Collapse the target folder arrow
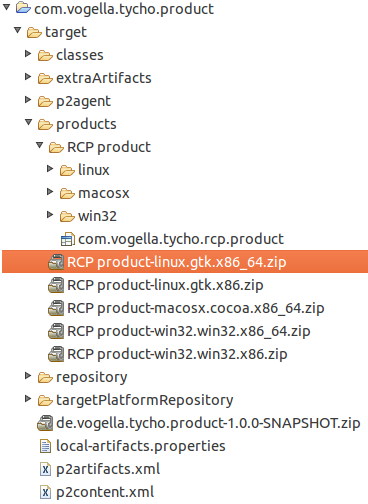 [18, 31]
